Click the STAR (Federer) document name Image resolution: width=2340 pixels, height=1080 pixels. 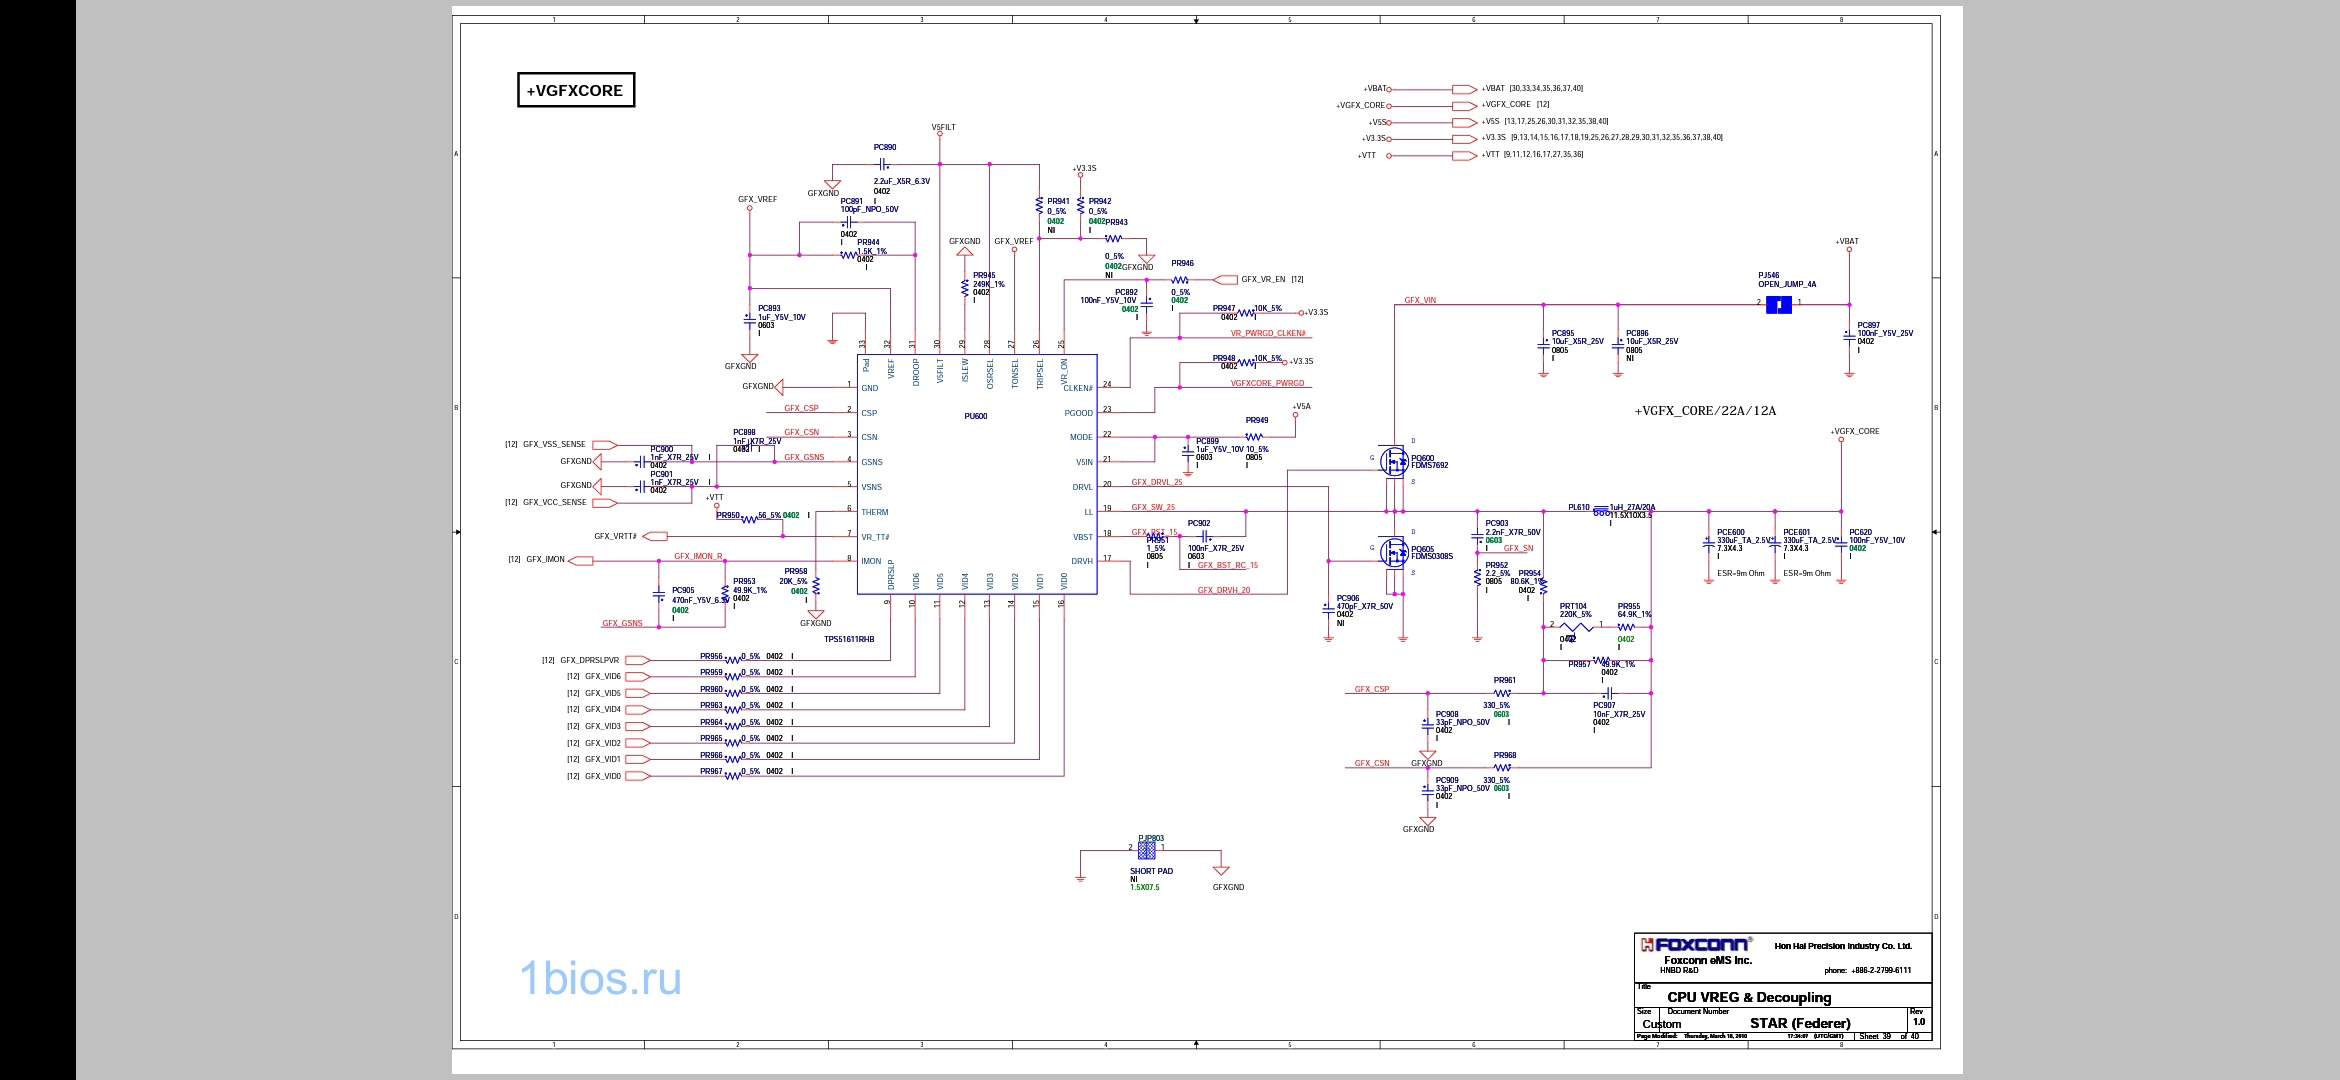point(1800,1023)
